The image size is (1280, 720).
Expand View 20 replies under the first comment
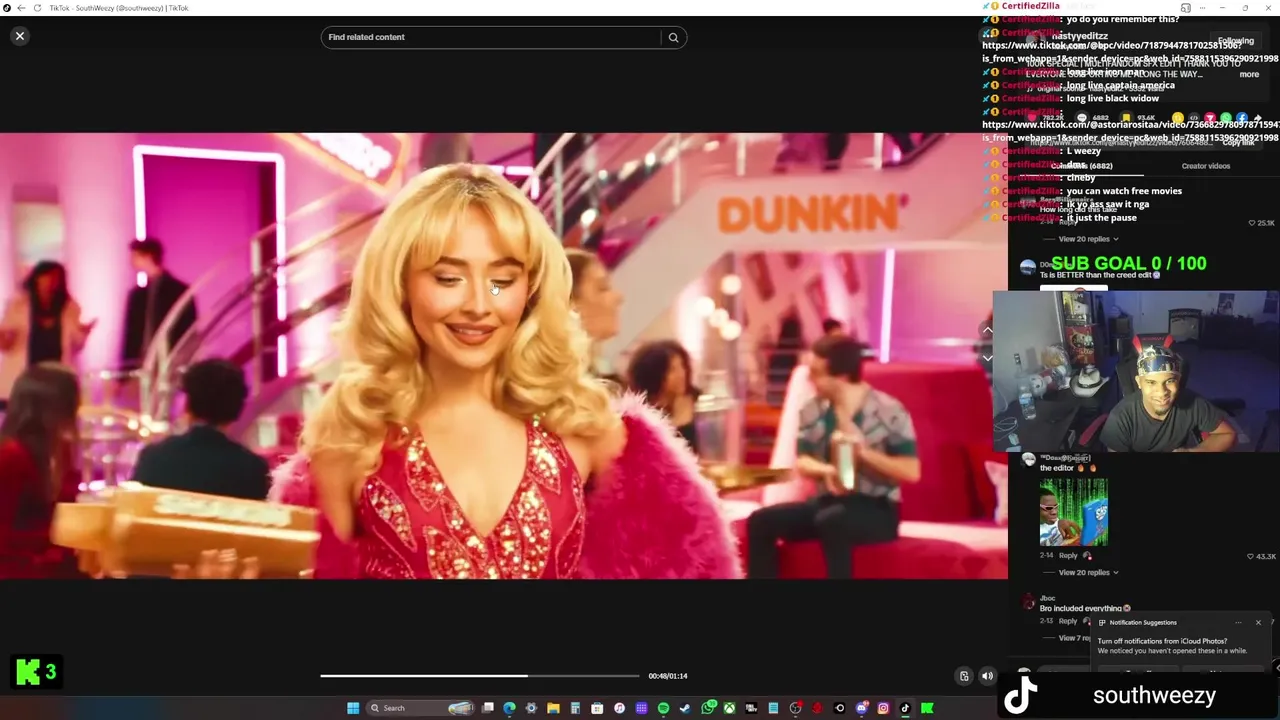tap(1088, 239)
